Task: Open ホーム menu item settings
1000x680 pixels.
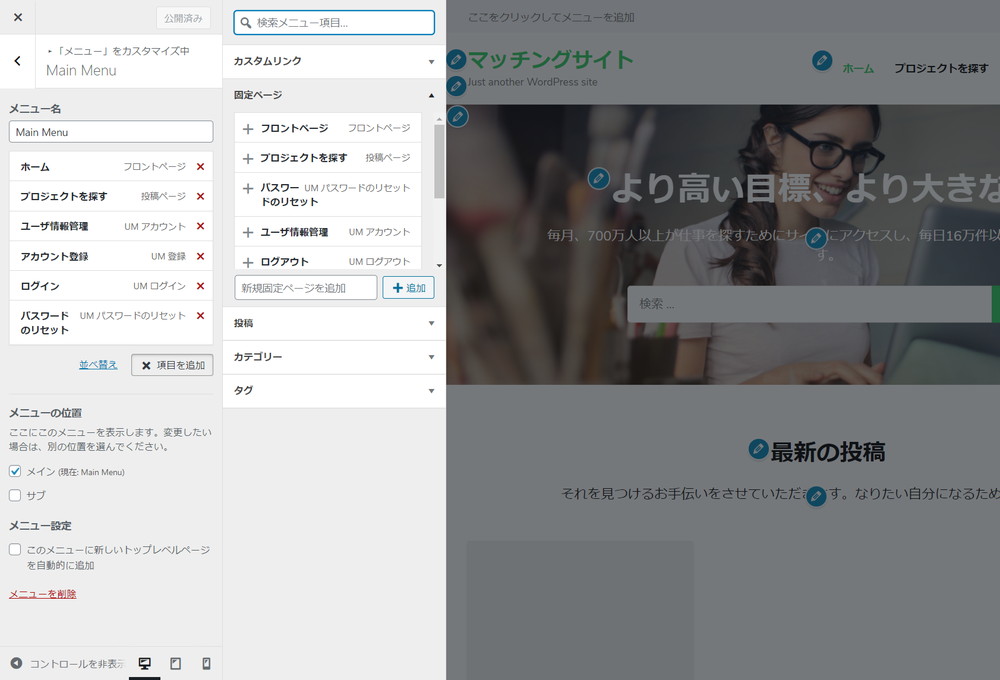Action: 111,166
